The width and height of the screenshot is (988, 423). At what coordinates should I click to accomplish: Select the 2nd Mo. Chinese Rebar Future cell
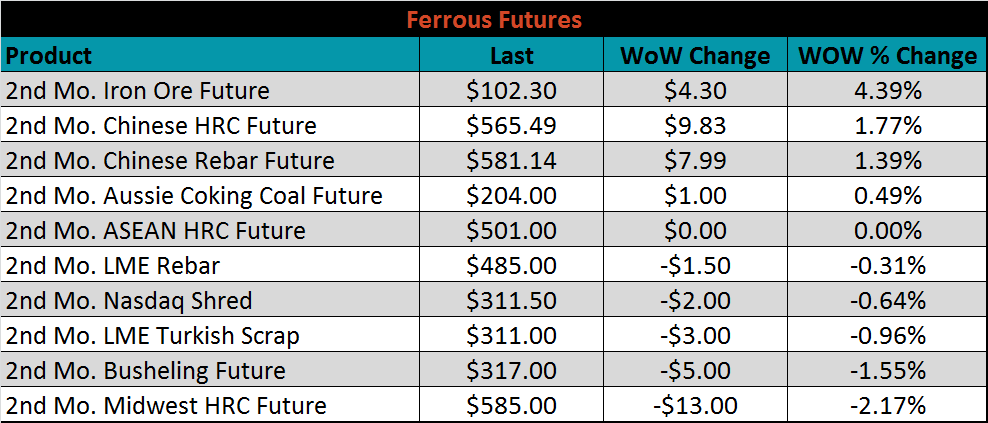pyautogui.click(x=170, y=160)
